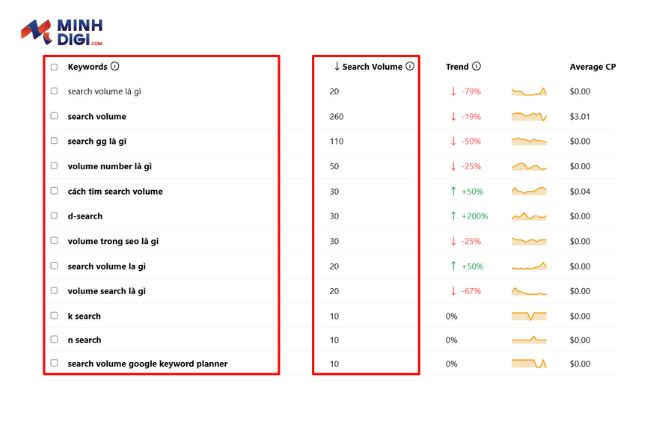The width and height of the screenshot is (646, 423).
Task: Click the Trend column header
Action: click(x=457, y=67)
